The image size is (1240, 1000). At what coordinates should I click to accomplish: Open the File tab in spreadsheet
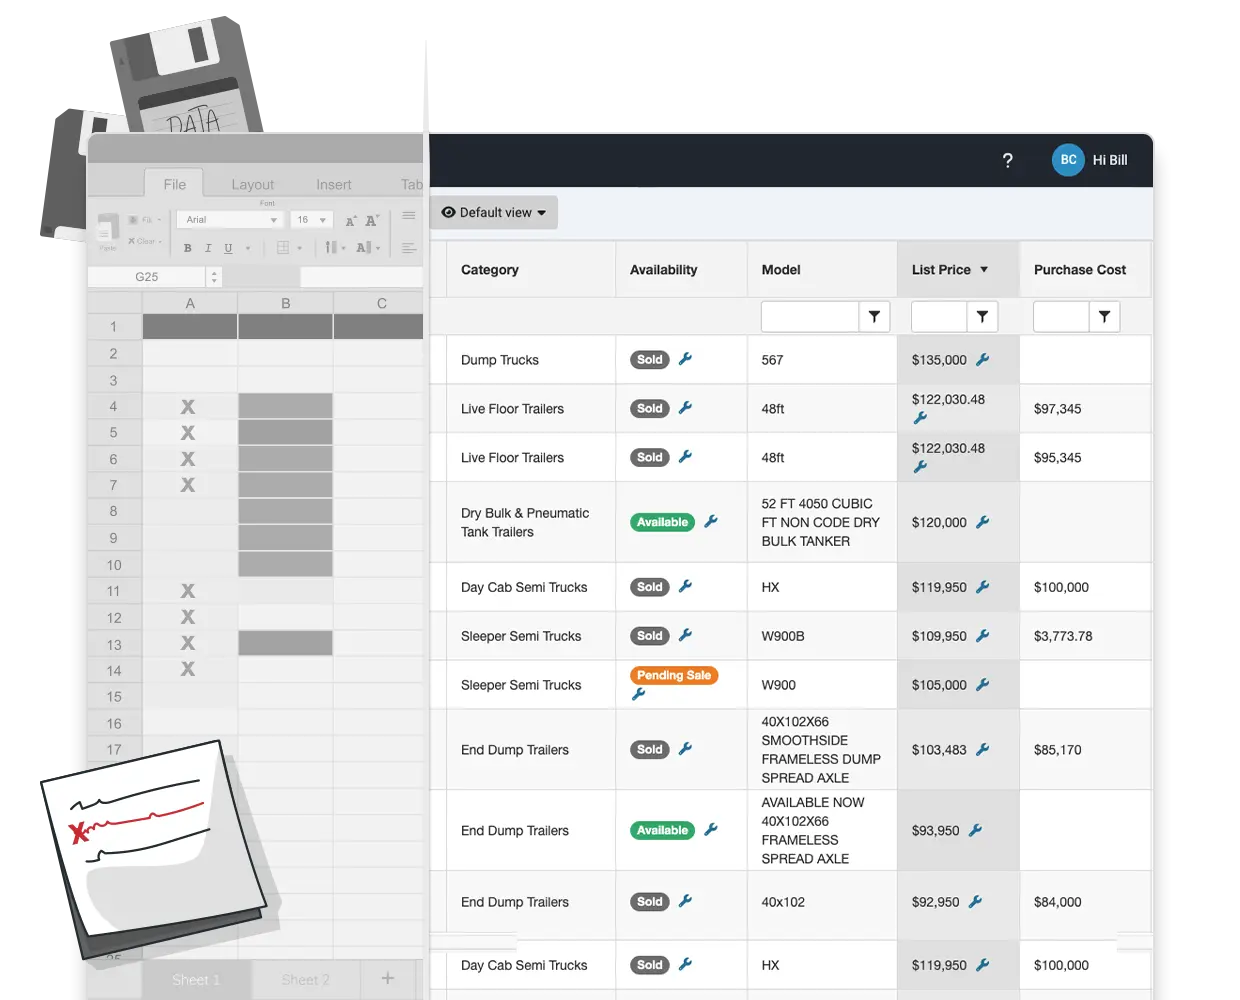(174, 185)
